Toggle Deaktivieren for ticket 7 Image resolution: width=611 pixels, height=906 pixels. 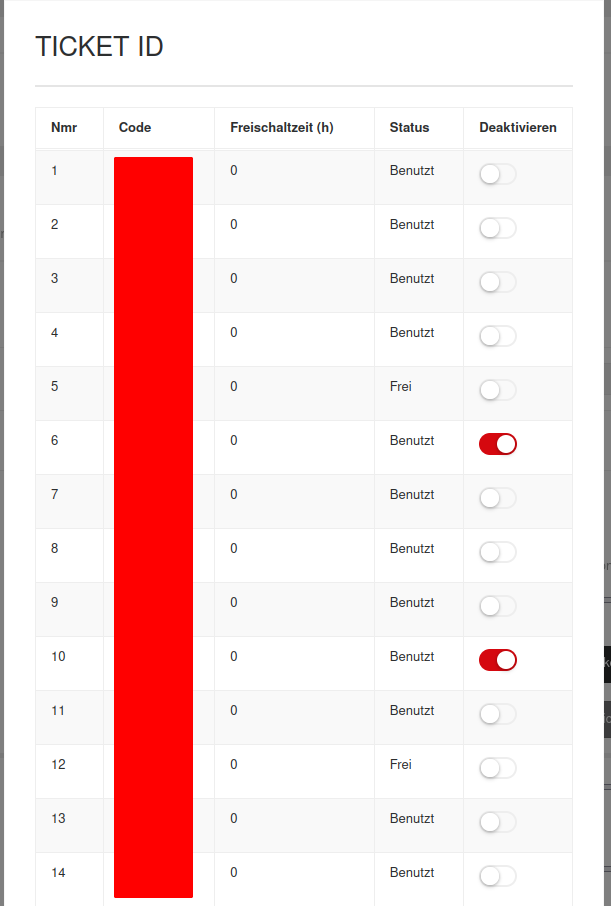(497, 498)
